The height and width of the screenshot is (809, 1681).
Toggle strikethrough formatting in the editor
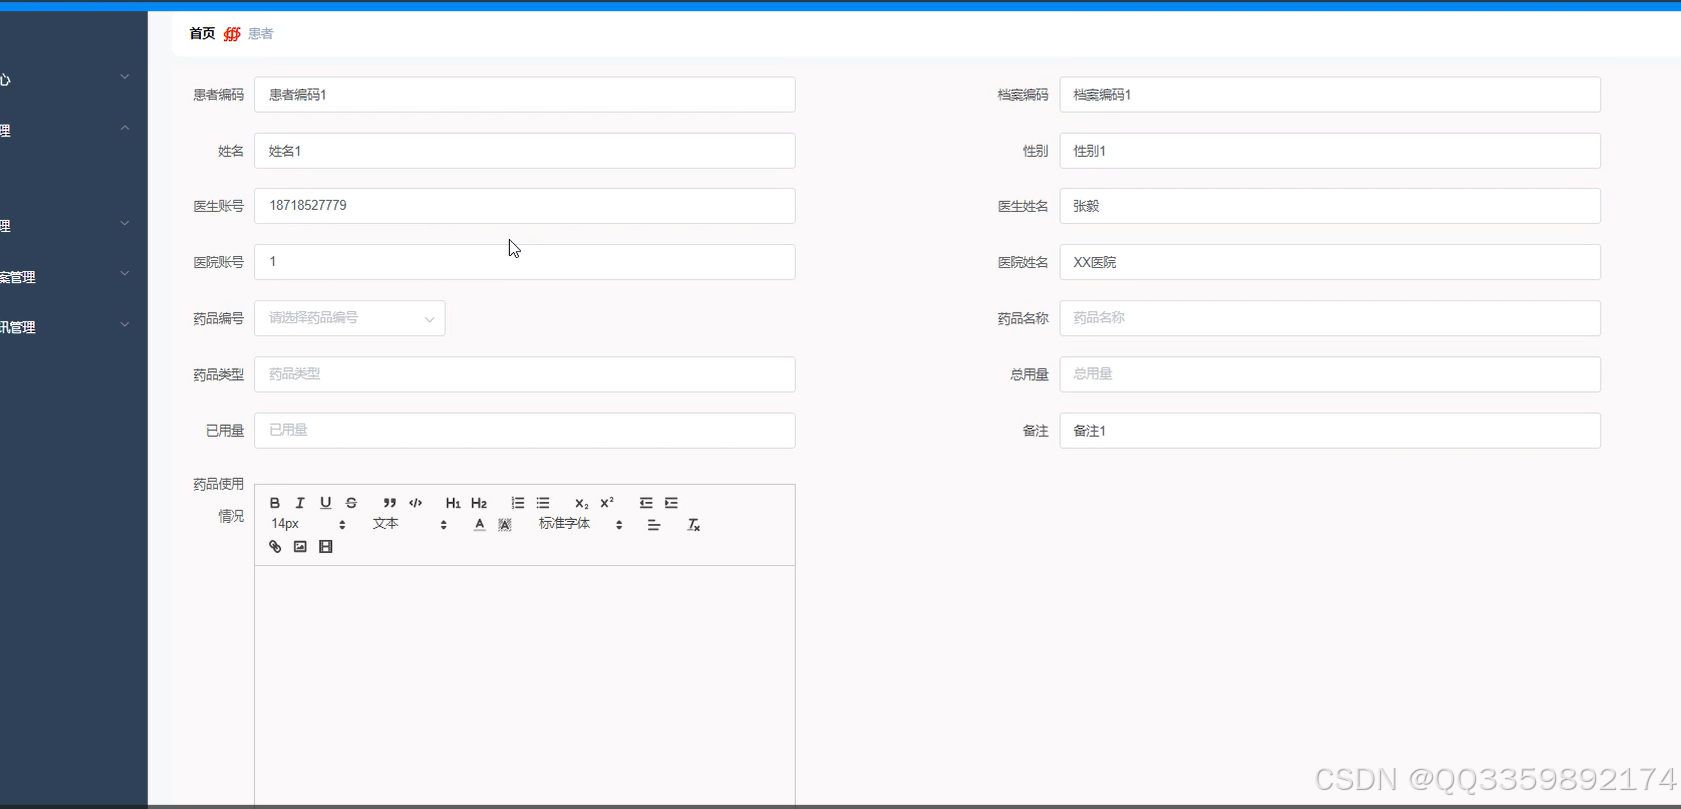click(x=351, y=503)
